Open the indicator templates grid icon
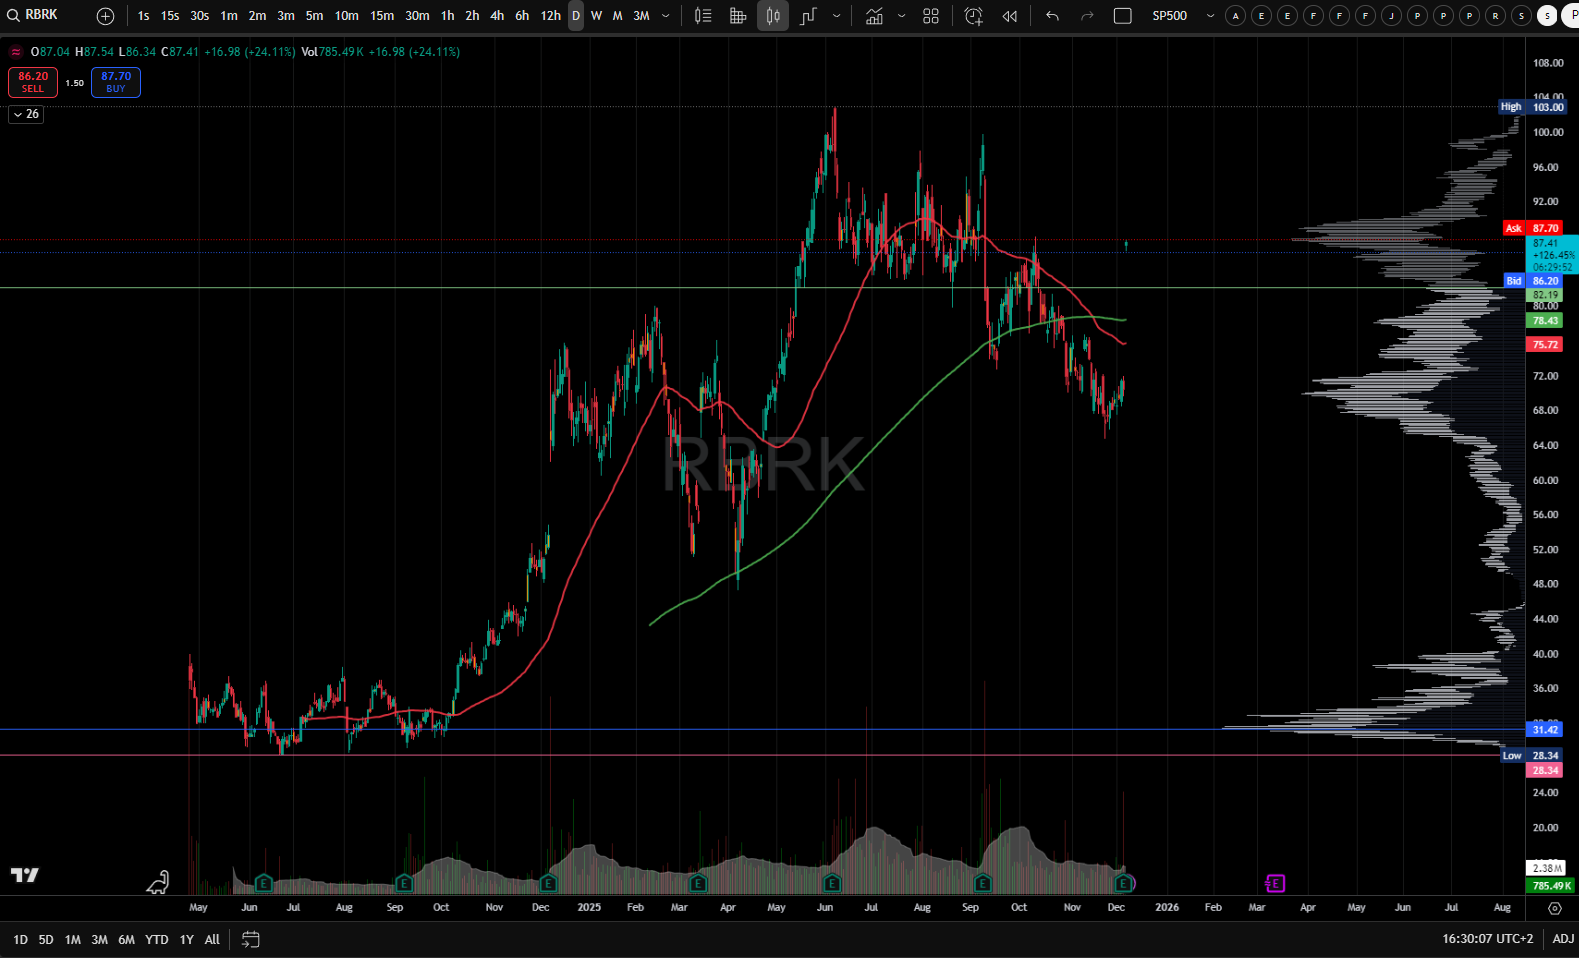This screenshot has height=958, width=1579. [x=931, y=16]
